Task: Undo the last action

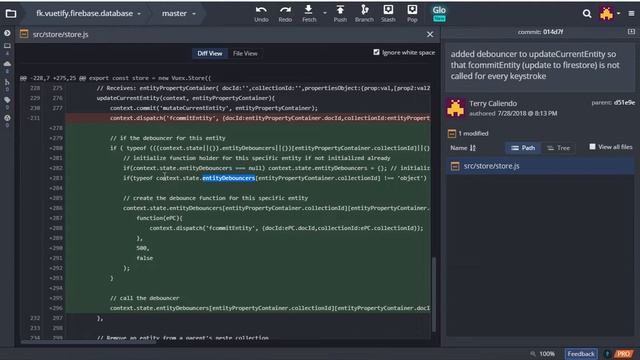Action: click(261, 14)
